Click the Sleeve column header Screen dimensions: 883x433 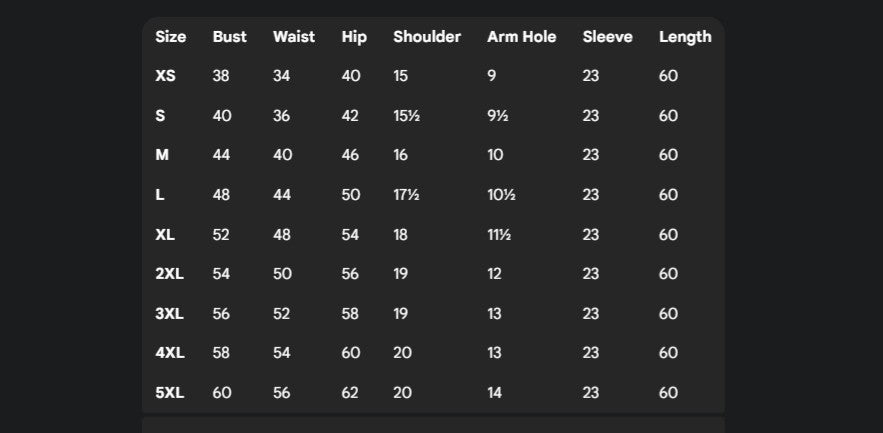607,37
